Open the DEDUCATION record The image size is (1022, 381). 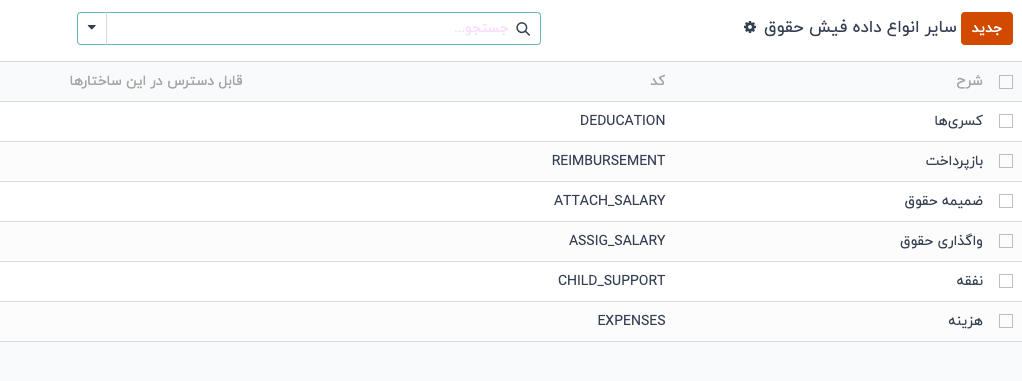[622, 120]
